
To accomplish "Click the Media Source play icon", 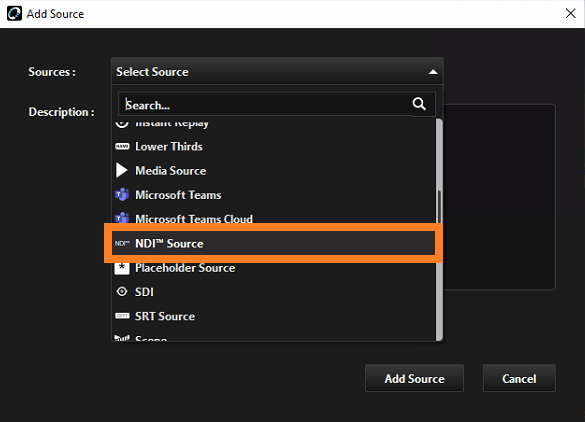I will 122,170.
